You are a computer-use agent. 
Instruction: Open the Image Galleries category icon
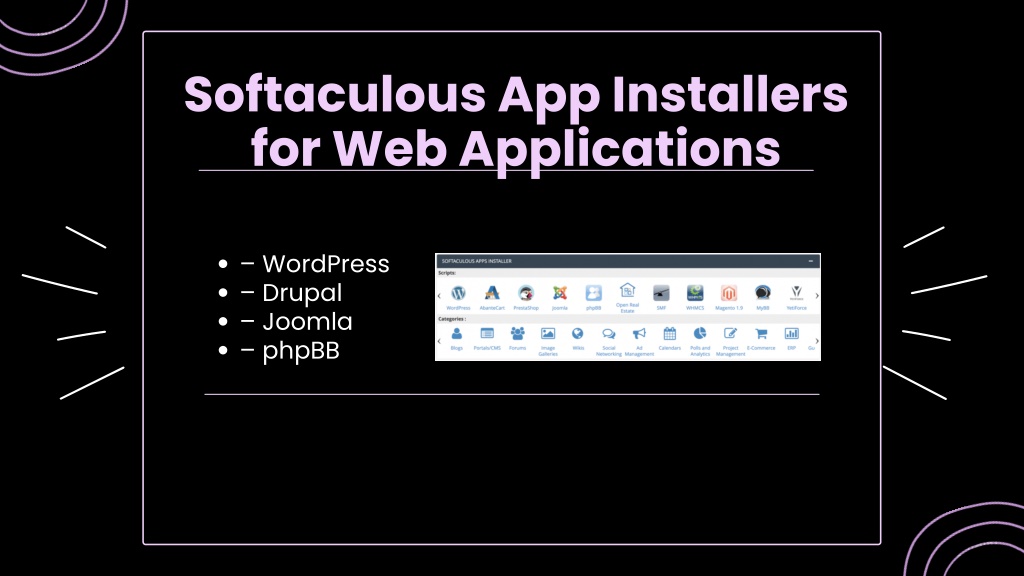548,334
